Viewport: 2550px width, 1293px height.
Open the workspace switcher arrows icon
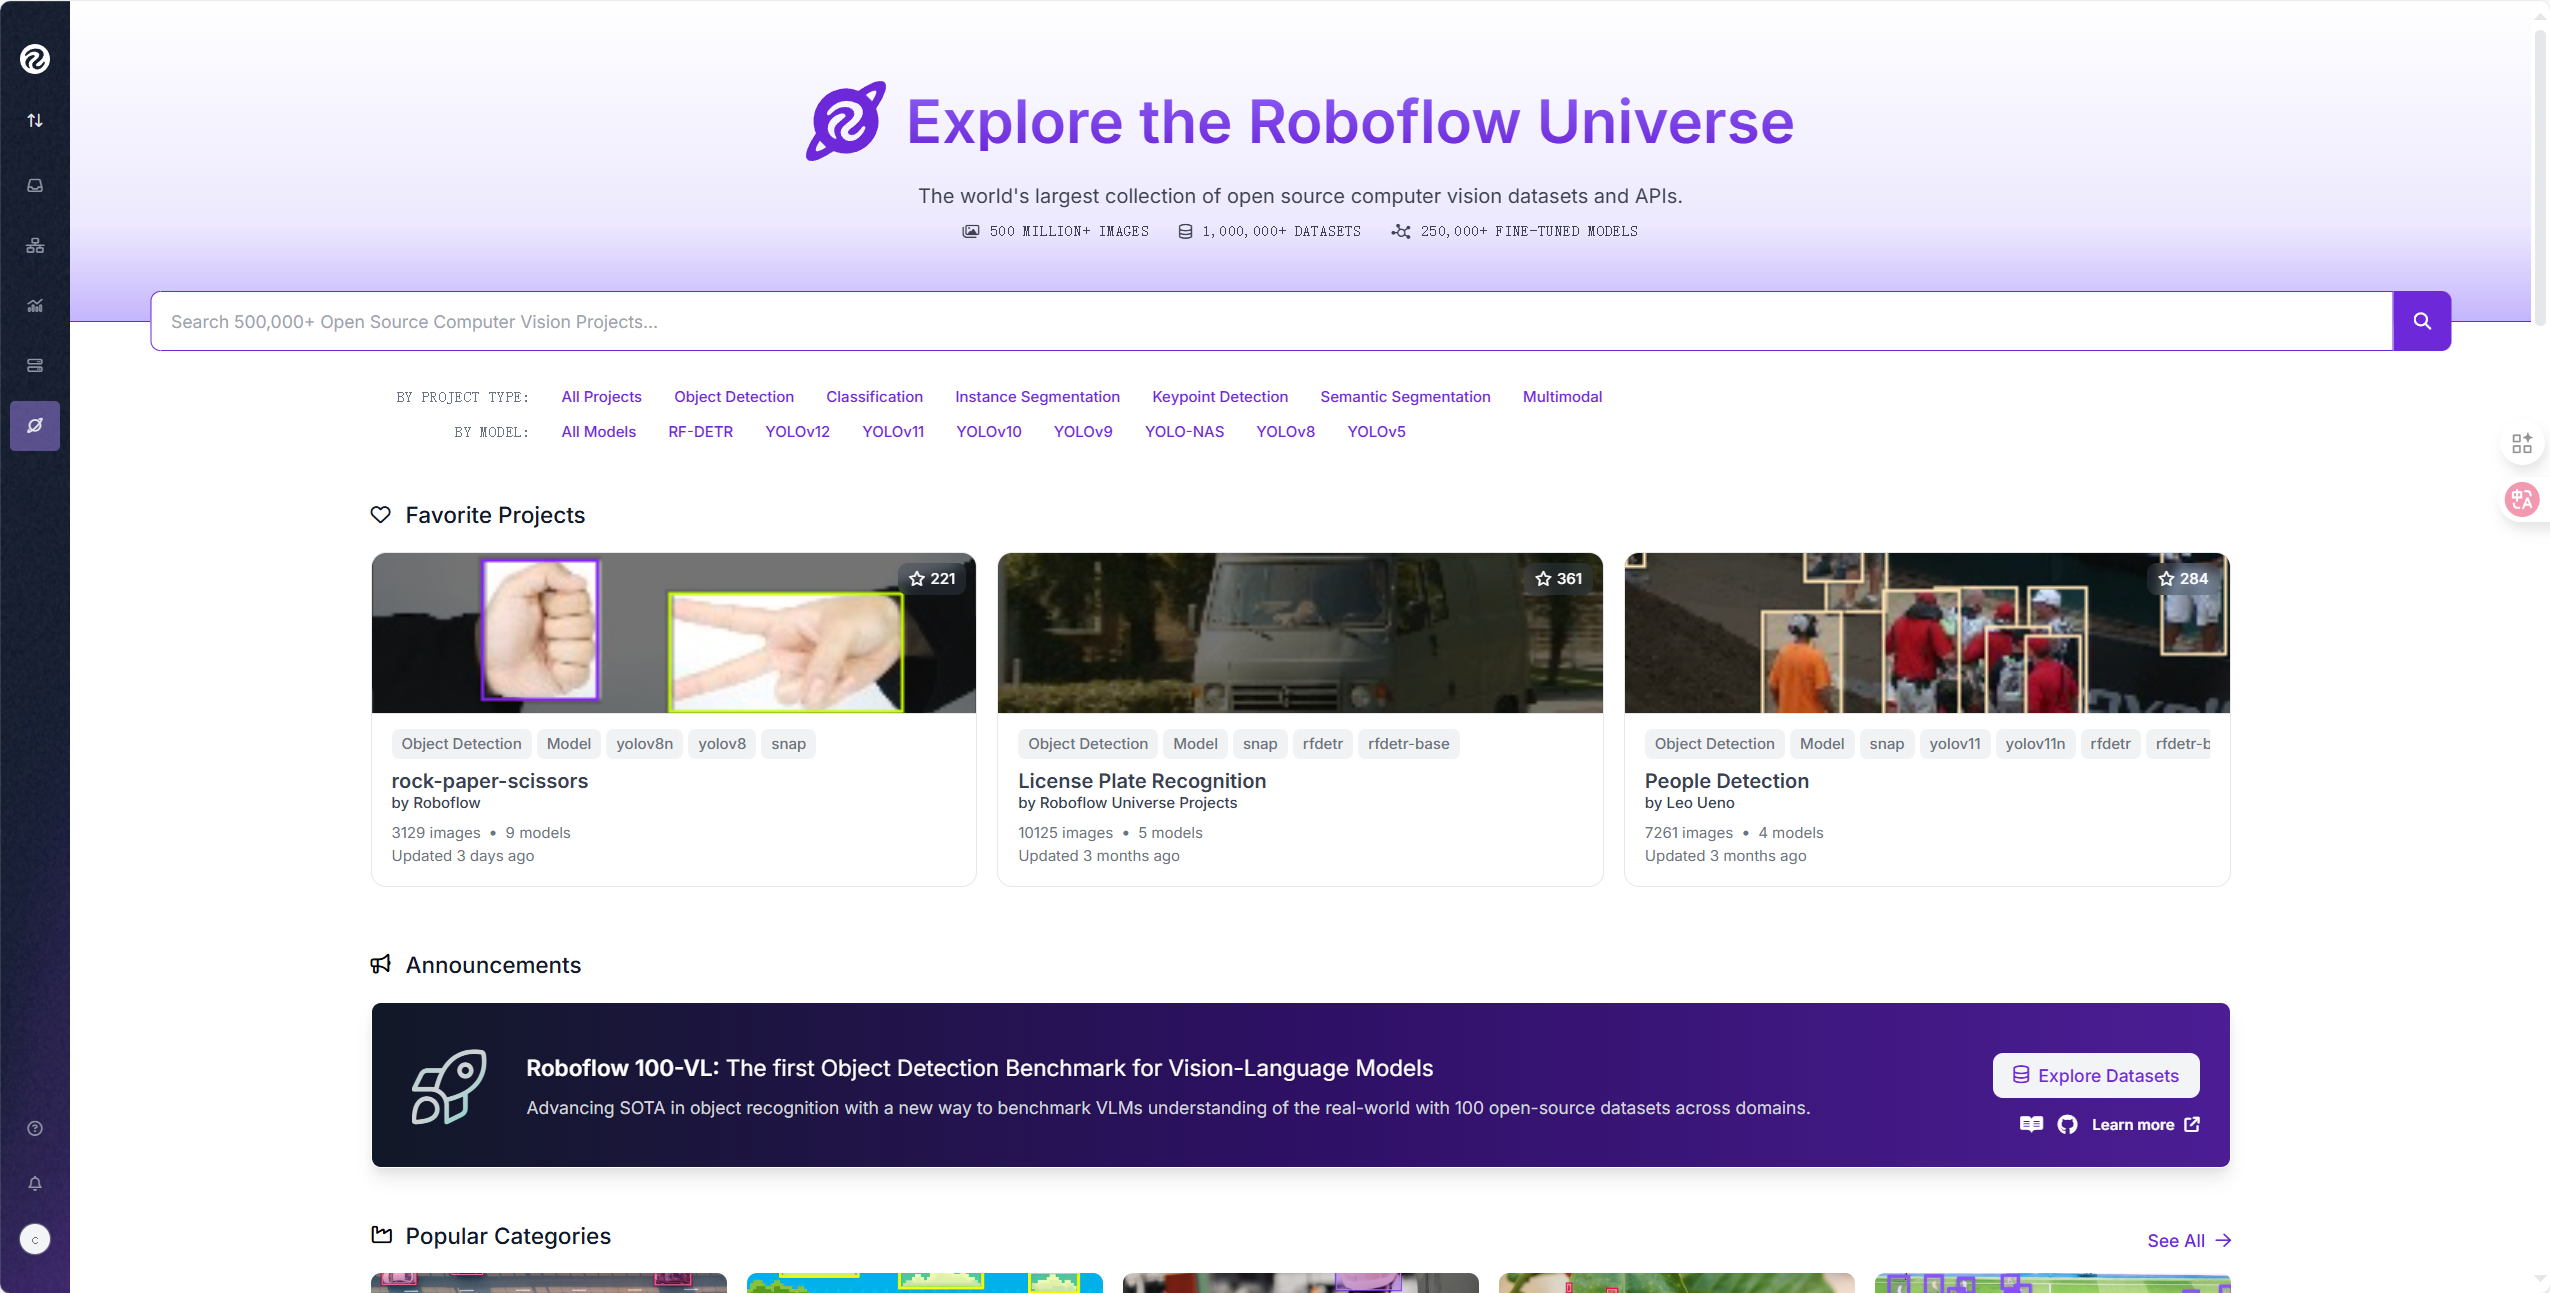tap(35, 121)
